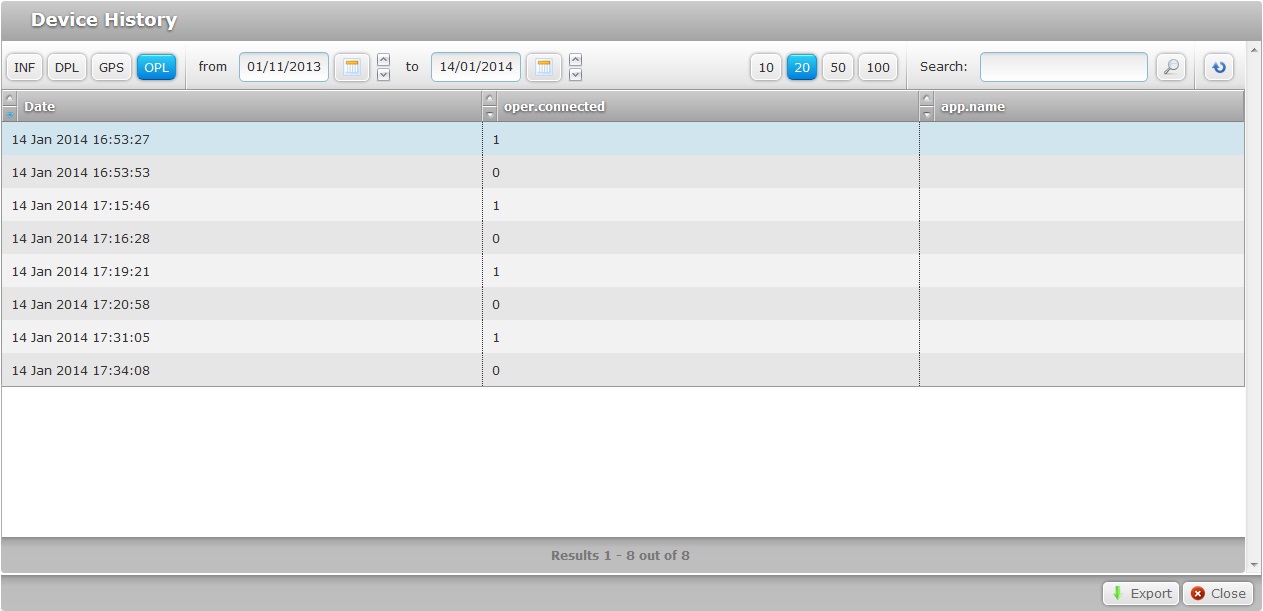Sort the Date column ascending

pyautogui.click(x=8, y=100)
